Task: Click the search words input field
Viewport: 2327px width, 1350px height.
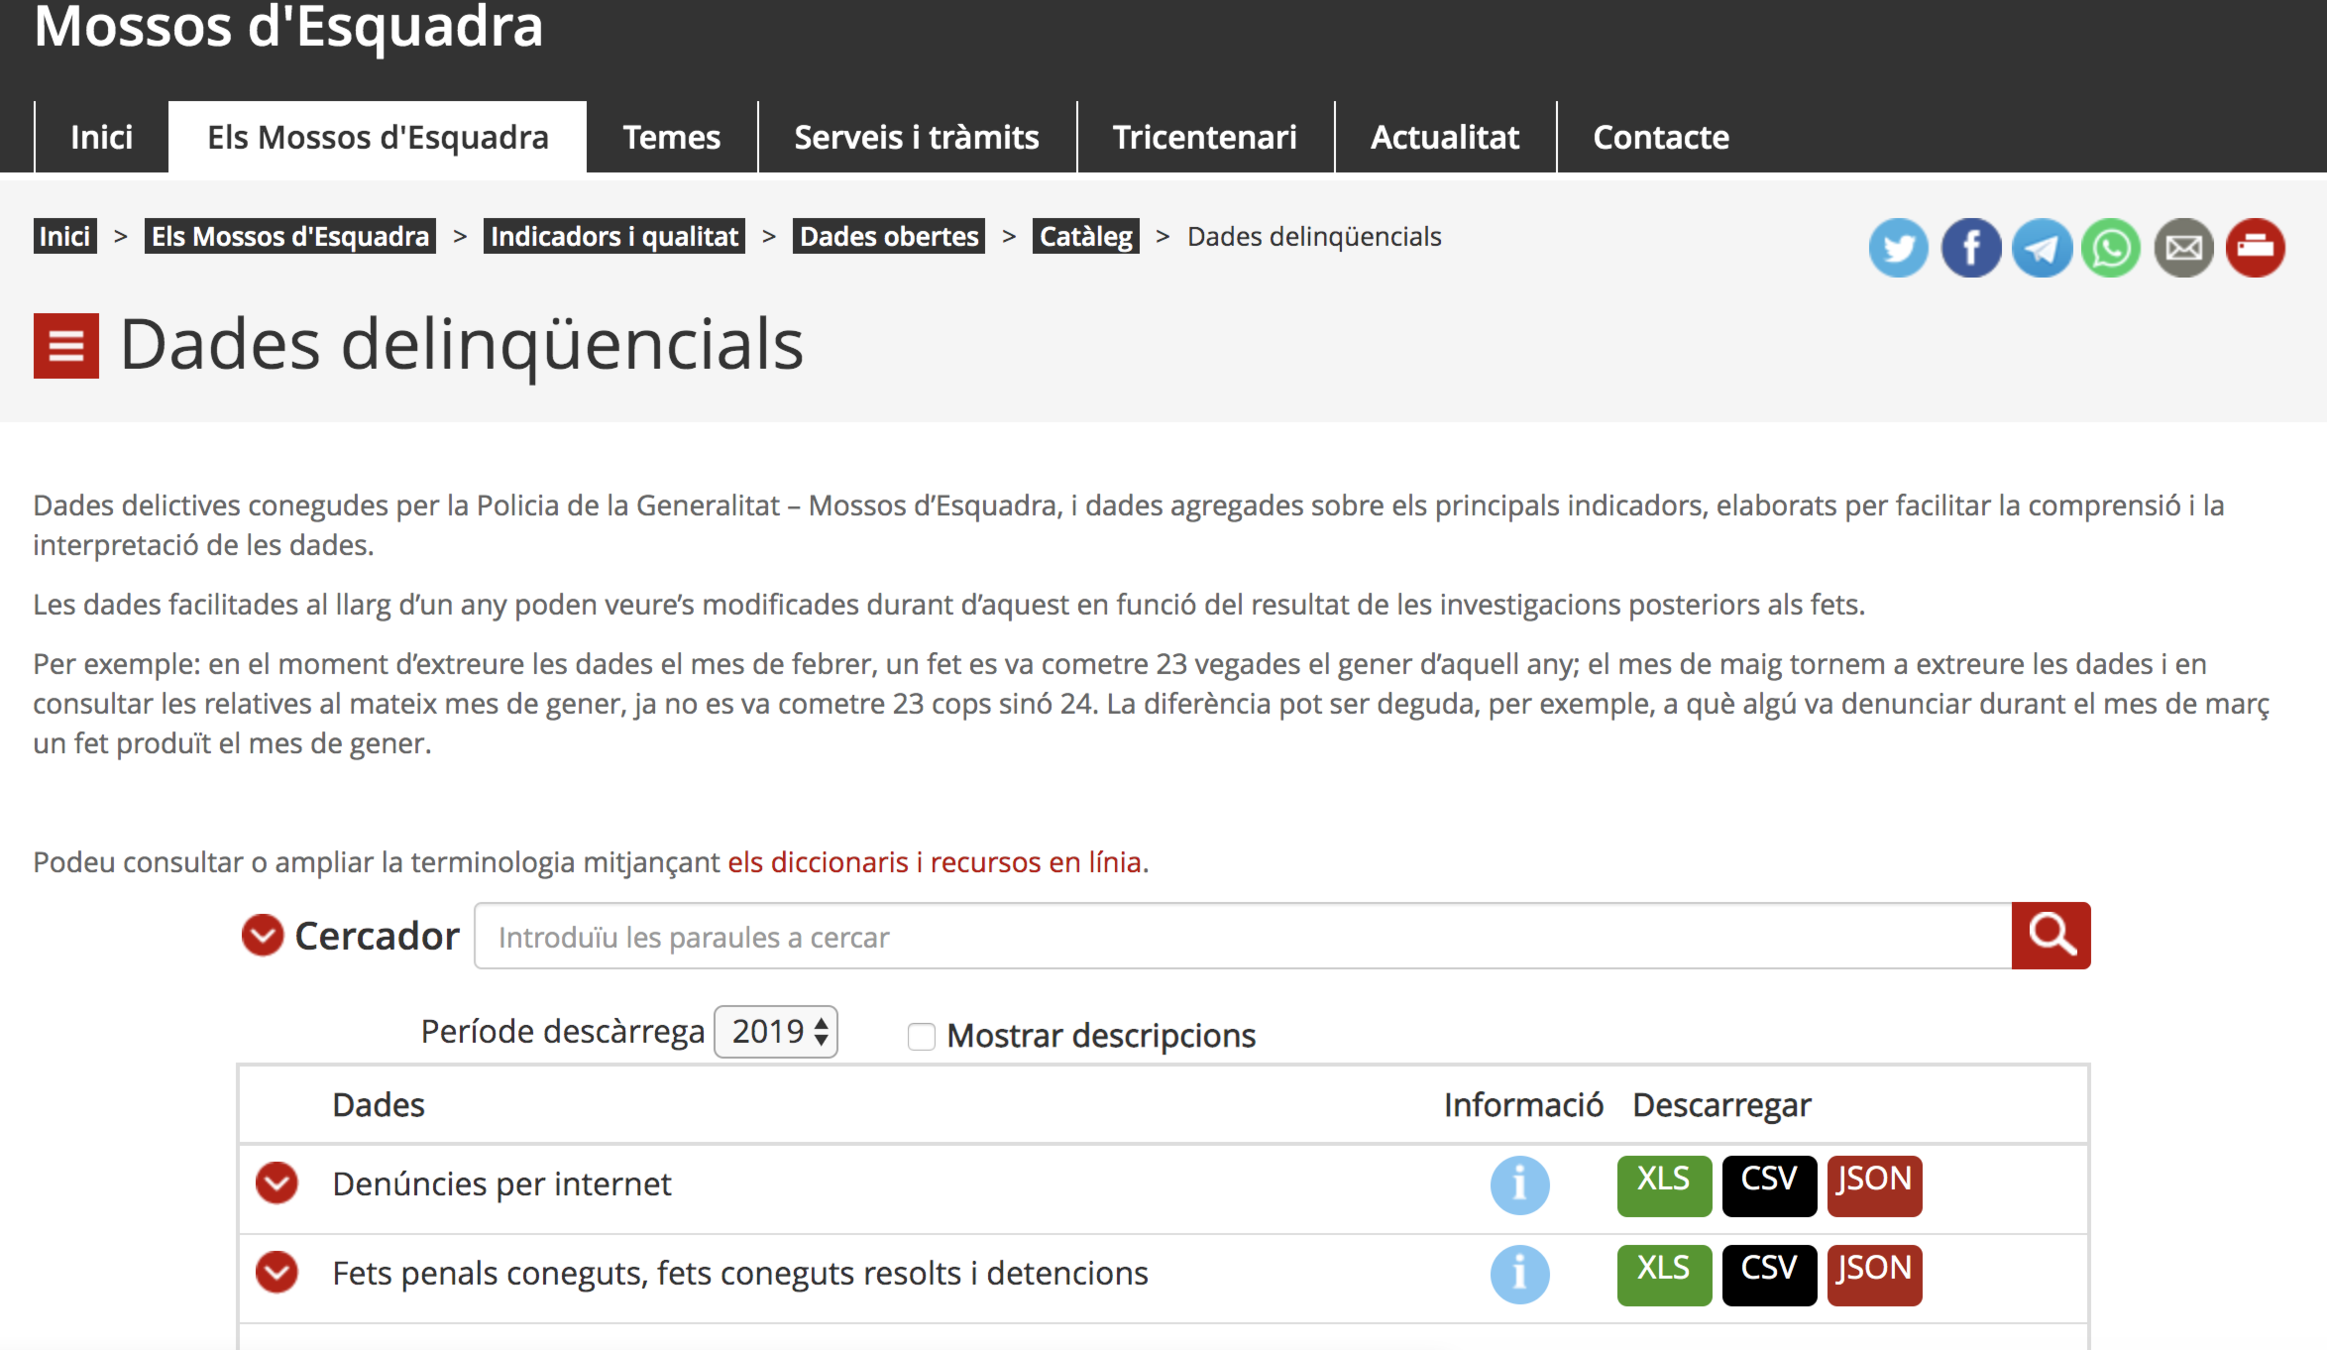Action: pos(1242,937)
